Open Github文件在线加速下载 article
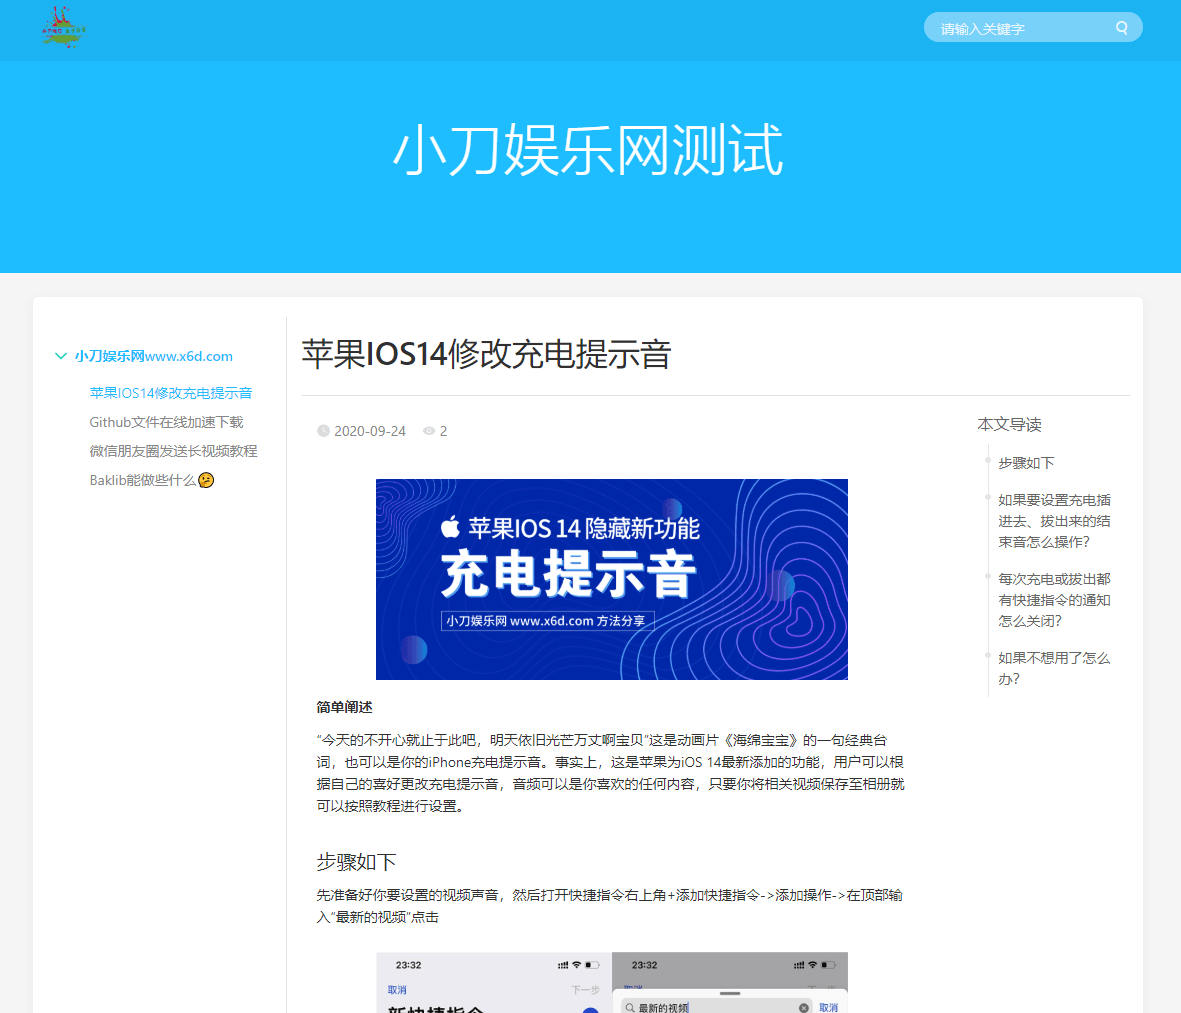1181x1013 pixels. [166, 422]
